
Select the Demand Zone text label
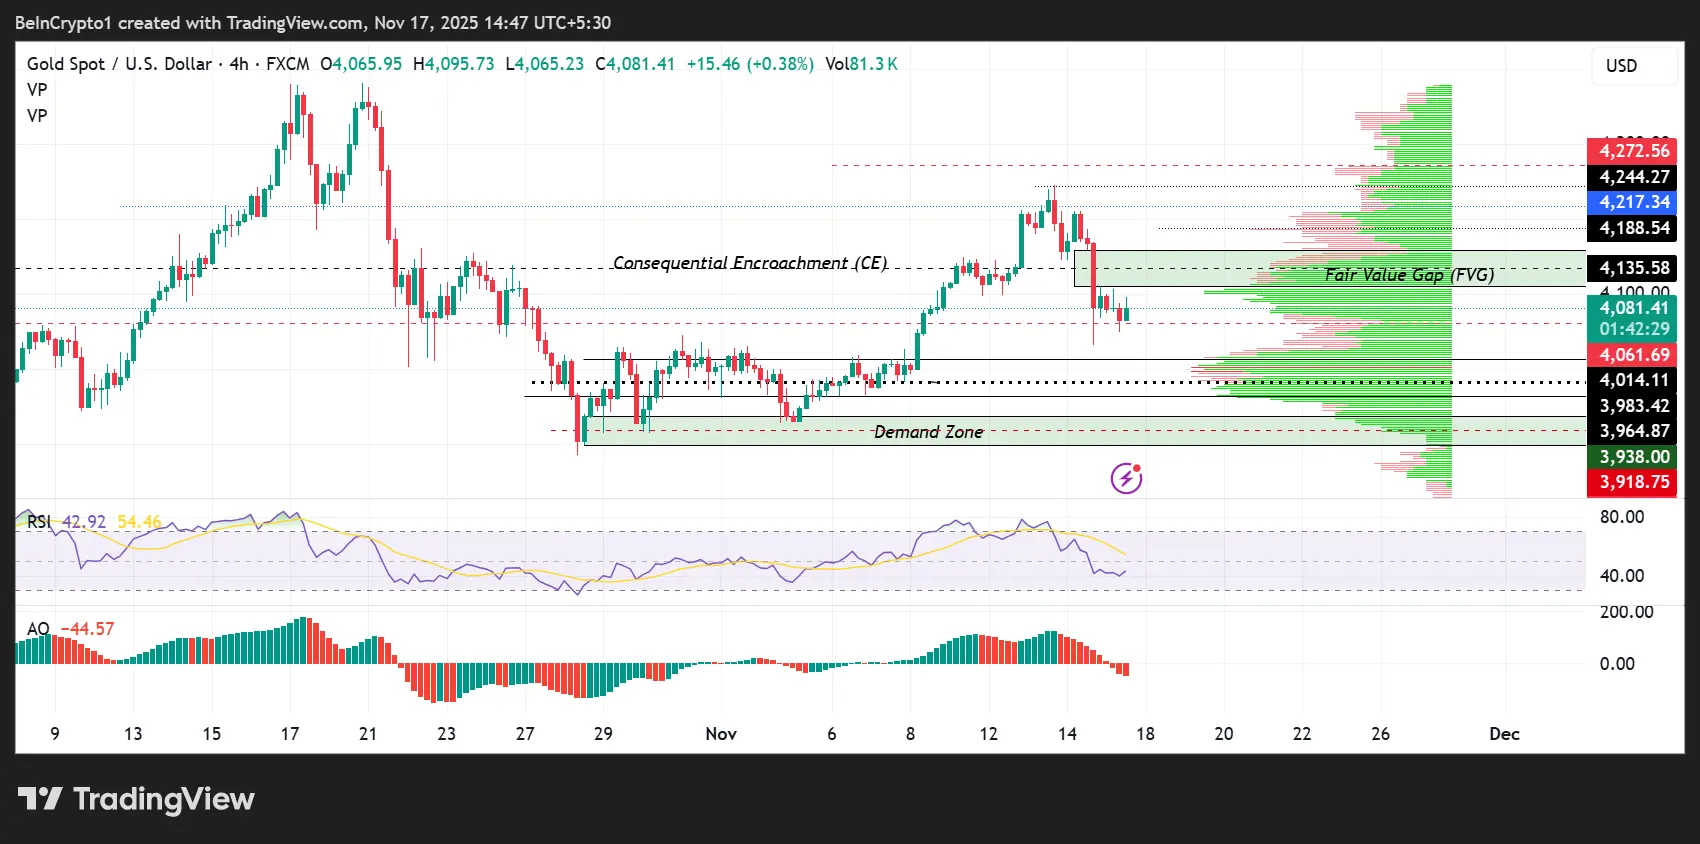[x=928, y=432]
